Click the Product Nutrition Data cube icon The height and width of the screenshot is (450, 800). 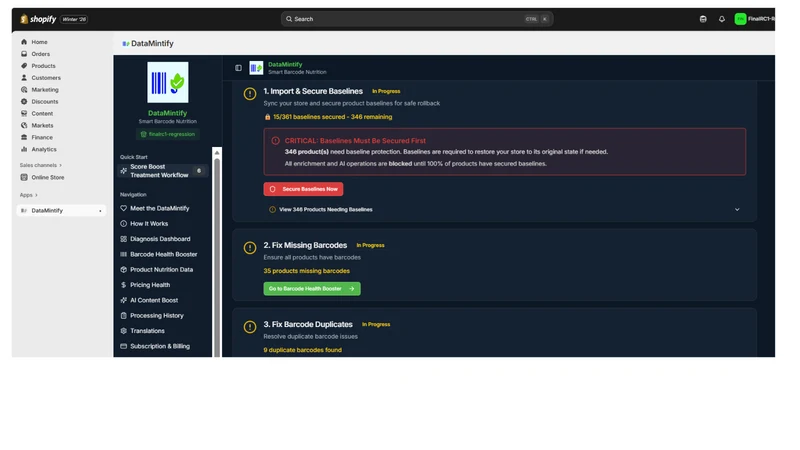(x=123, y=269)
